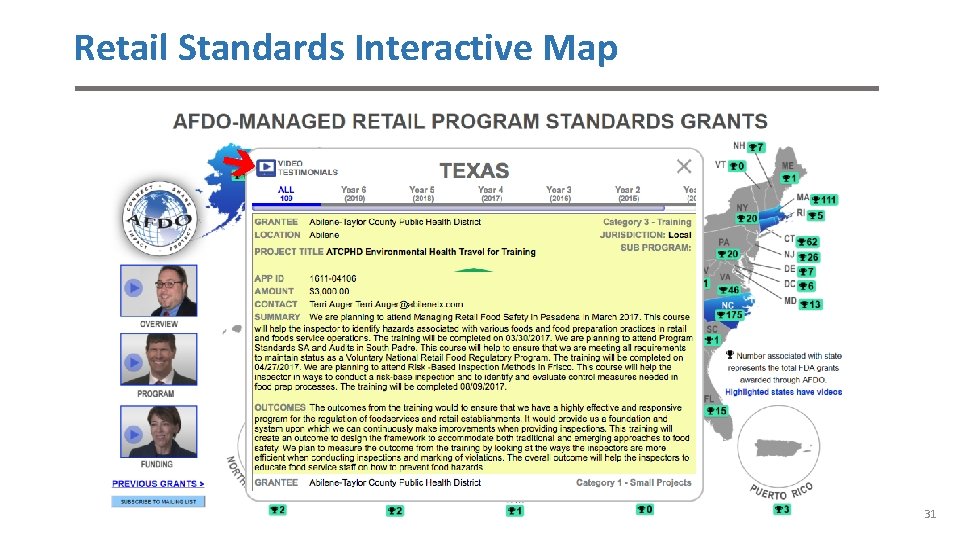Play the Program video thumbnail
Image resolution: width=960 pixels, height=540 pixels.
click(159, 359)
